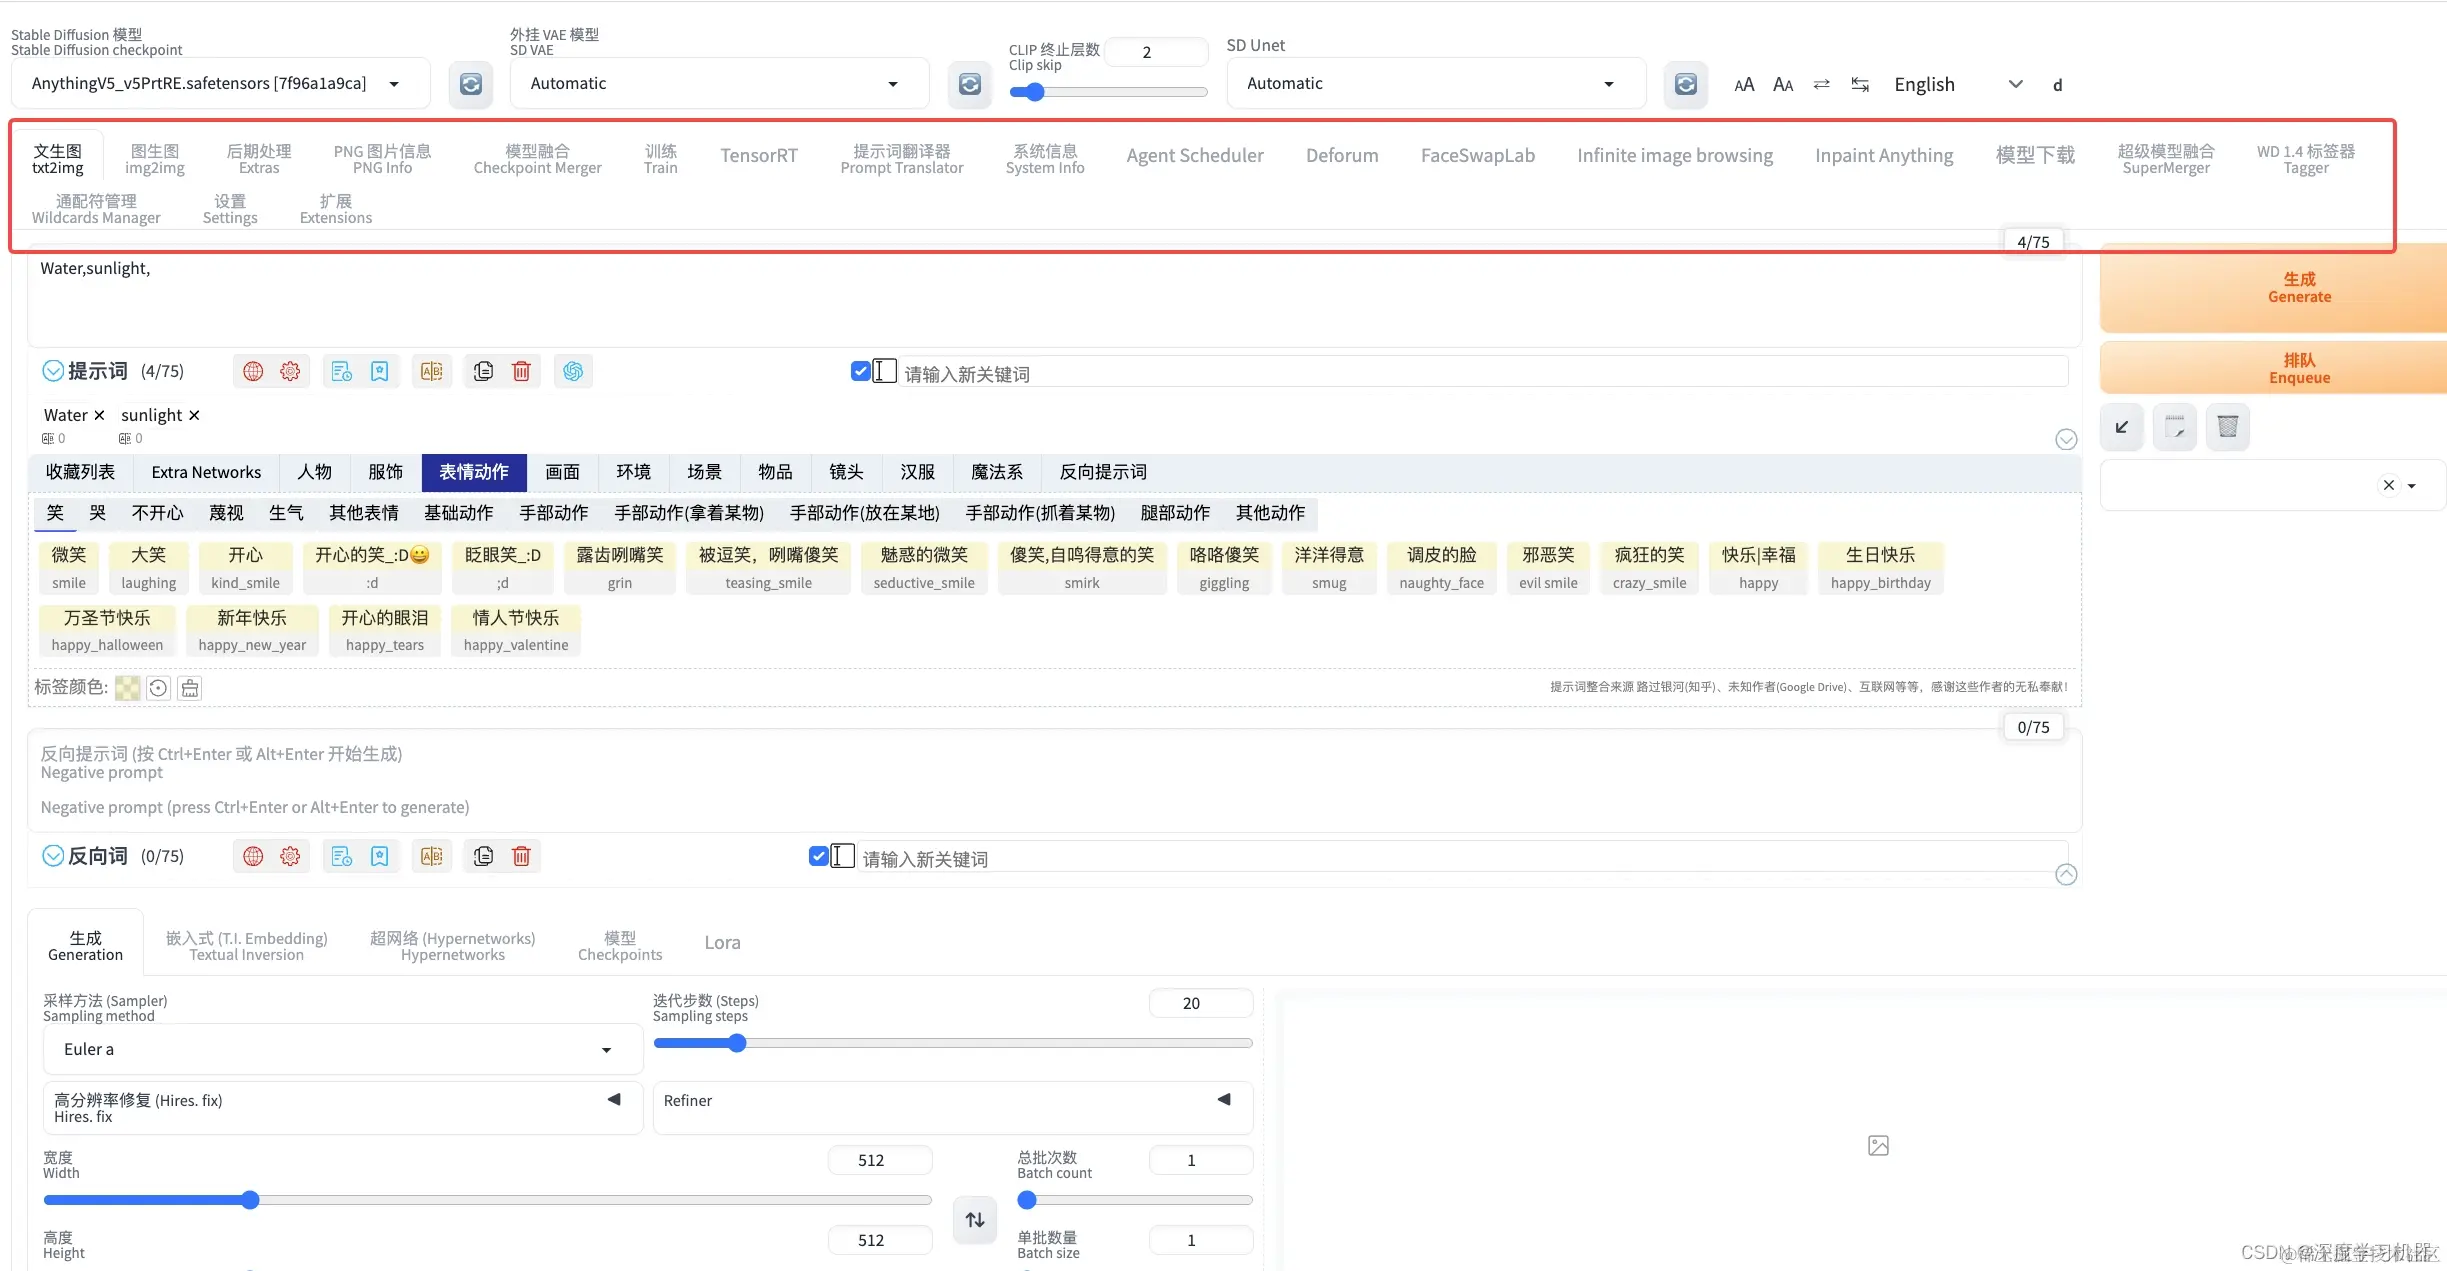The image size is (2447, 1271).
Task: Adjust the Sampling steps slider
Action: click(952, 1044)
